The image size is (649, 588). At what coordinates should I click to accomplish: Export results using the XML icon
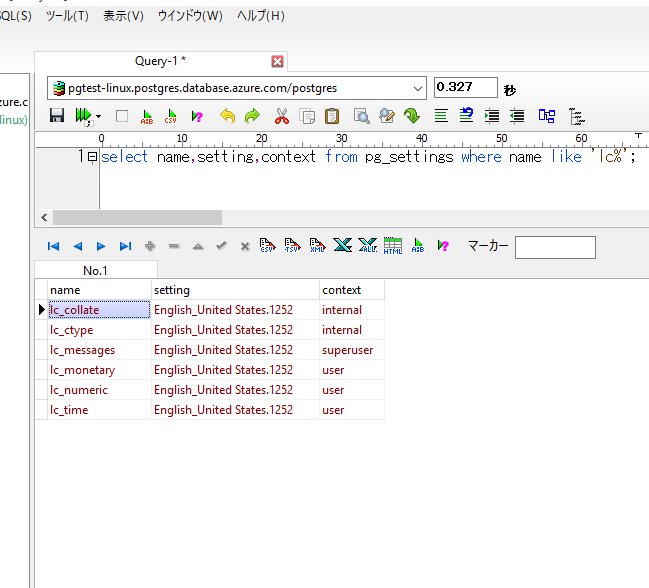coord(318,246)
